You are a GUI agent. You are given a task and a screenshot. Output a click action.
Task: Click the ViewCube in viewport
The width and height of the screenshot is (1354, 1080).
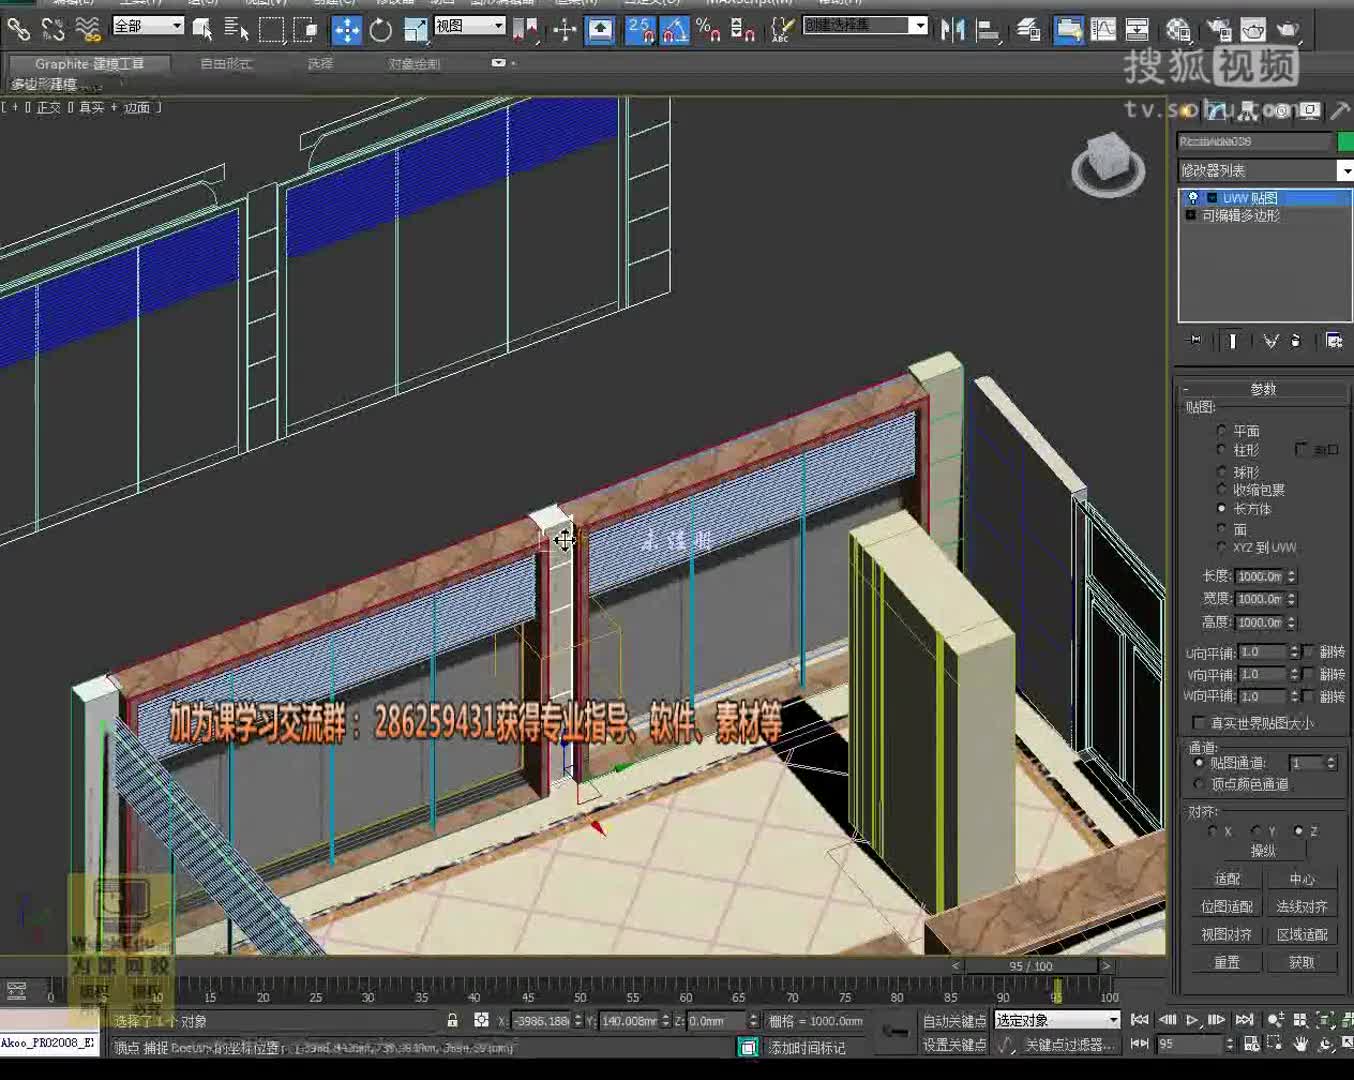1108,164
